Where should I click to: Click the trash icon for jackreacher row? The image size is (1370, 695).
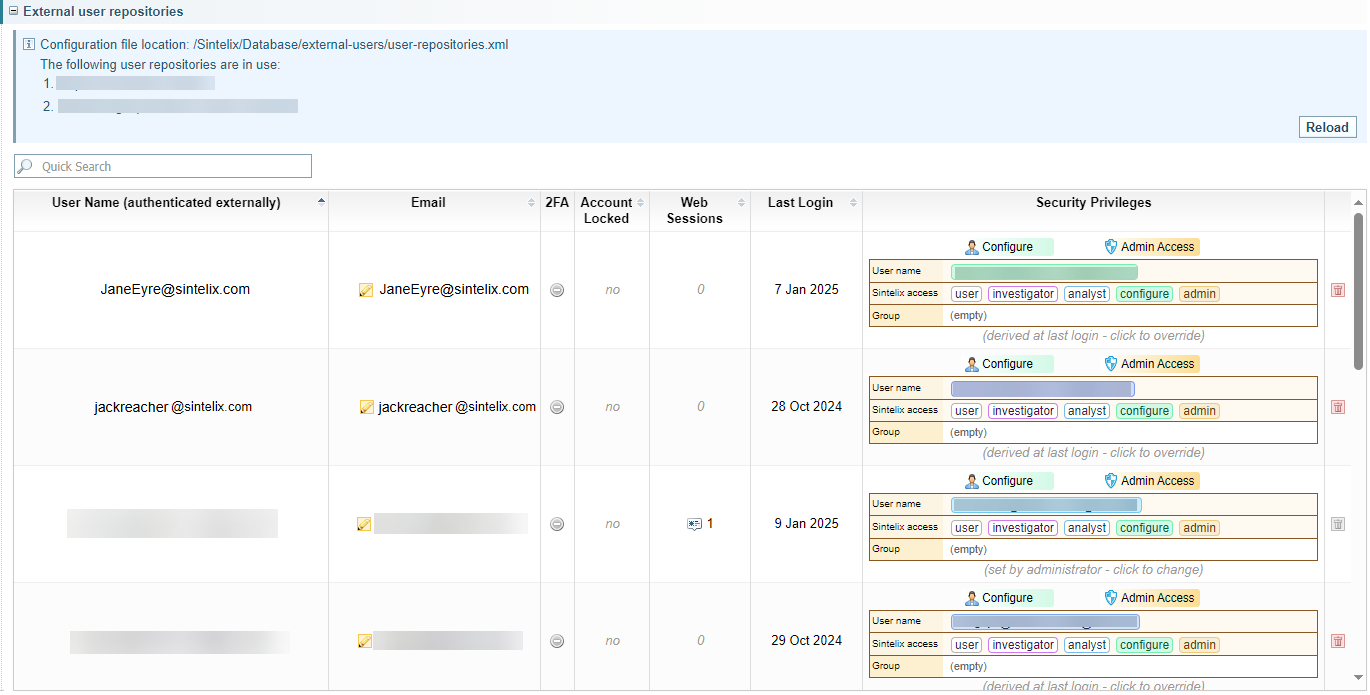(1337, 407)
